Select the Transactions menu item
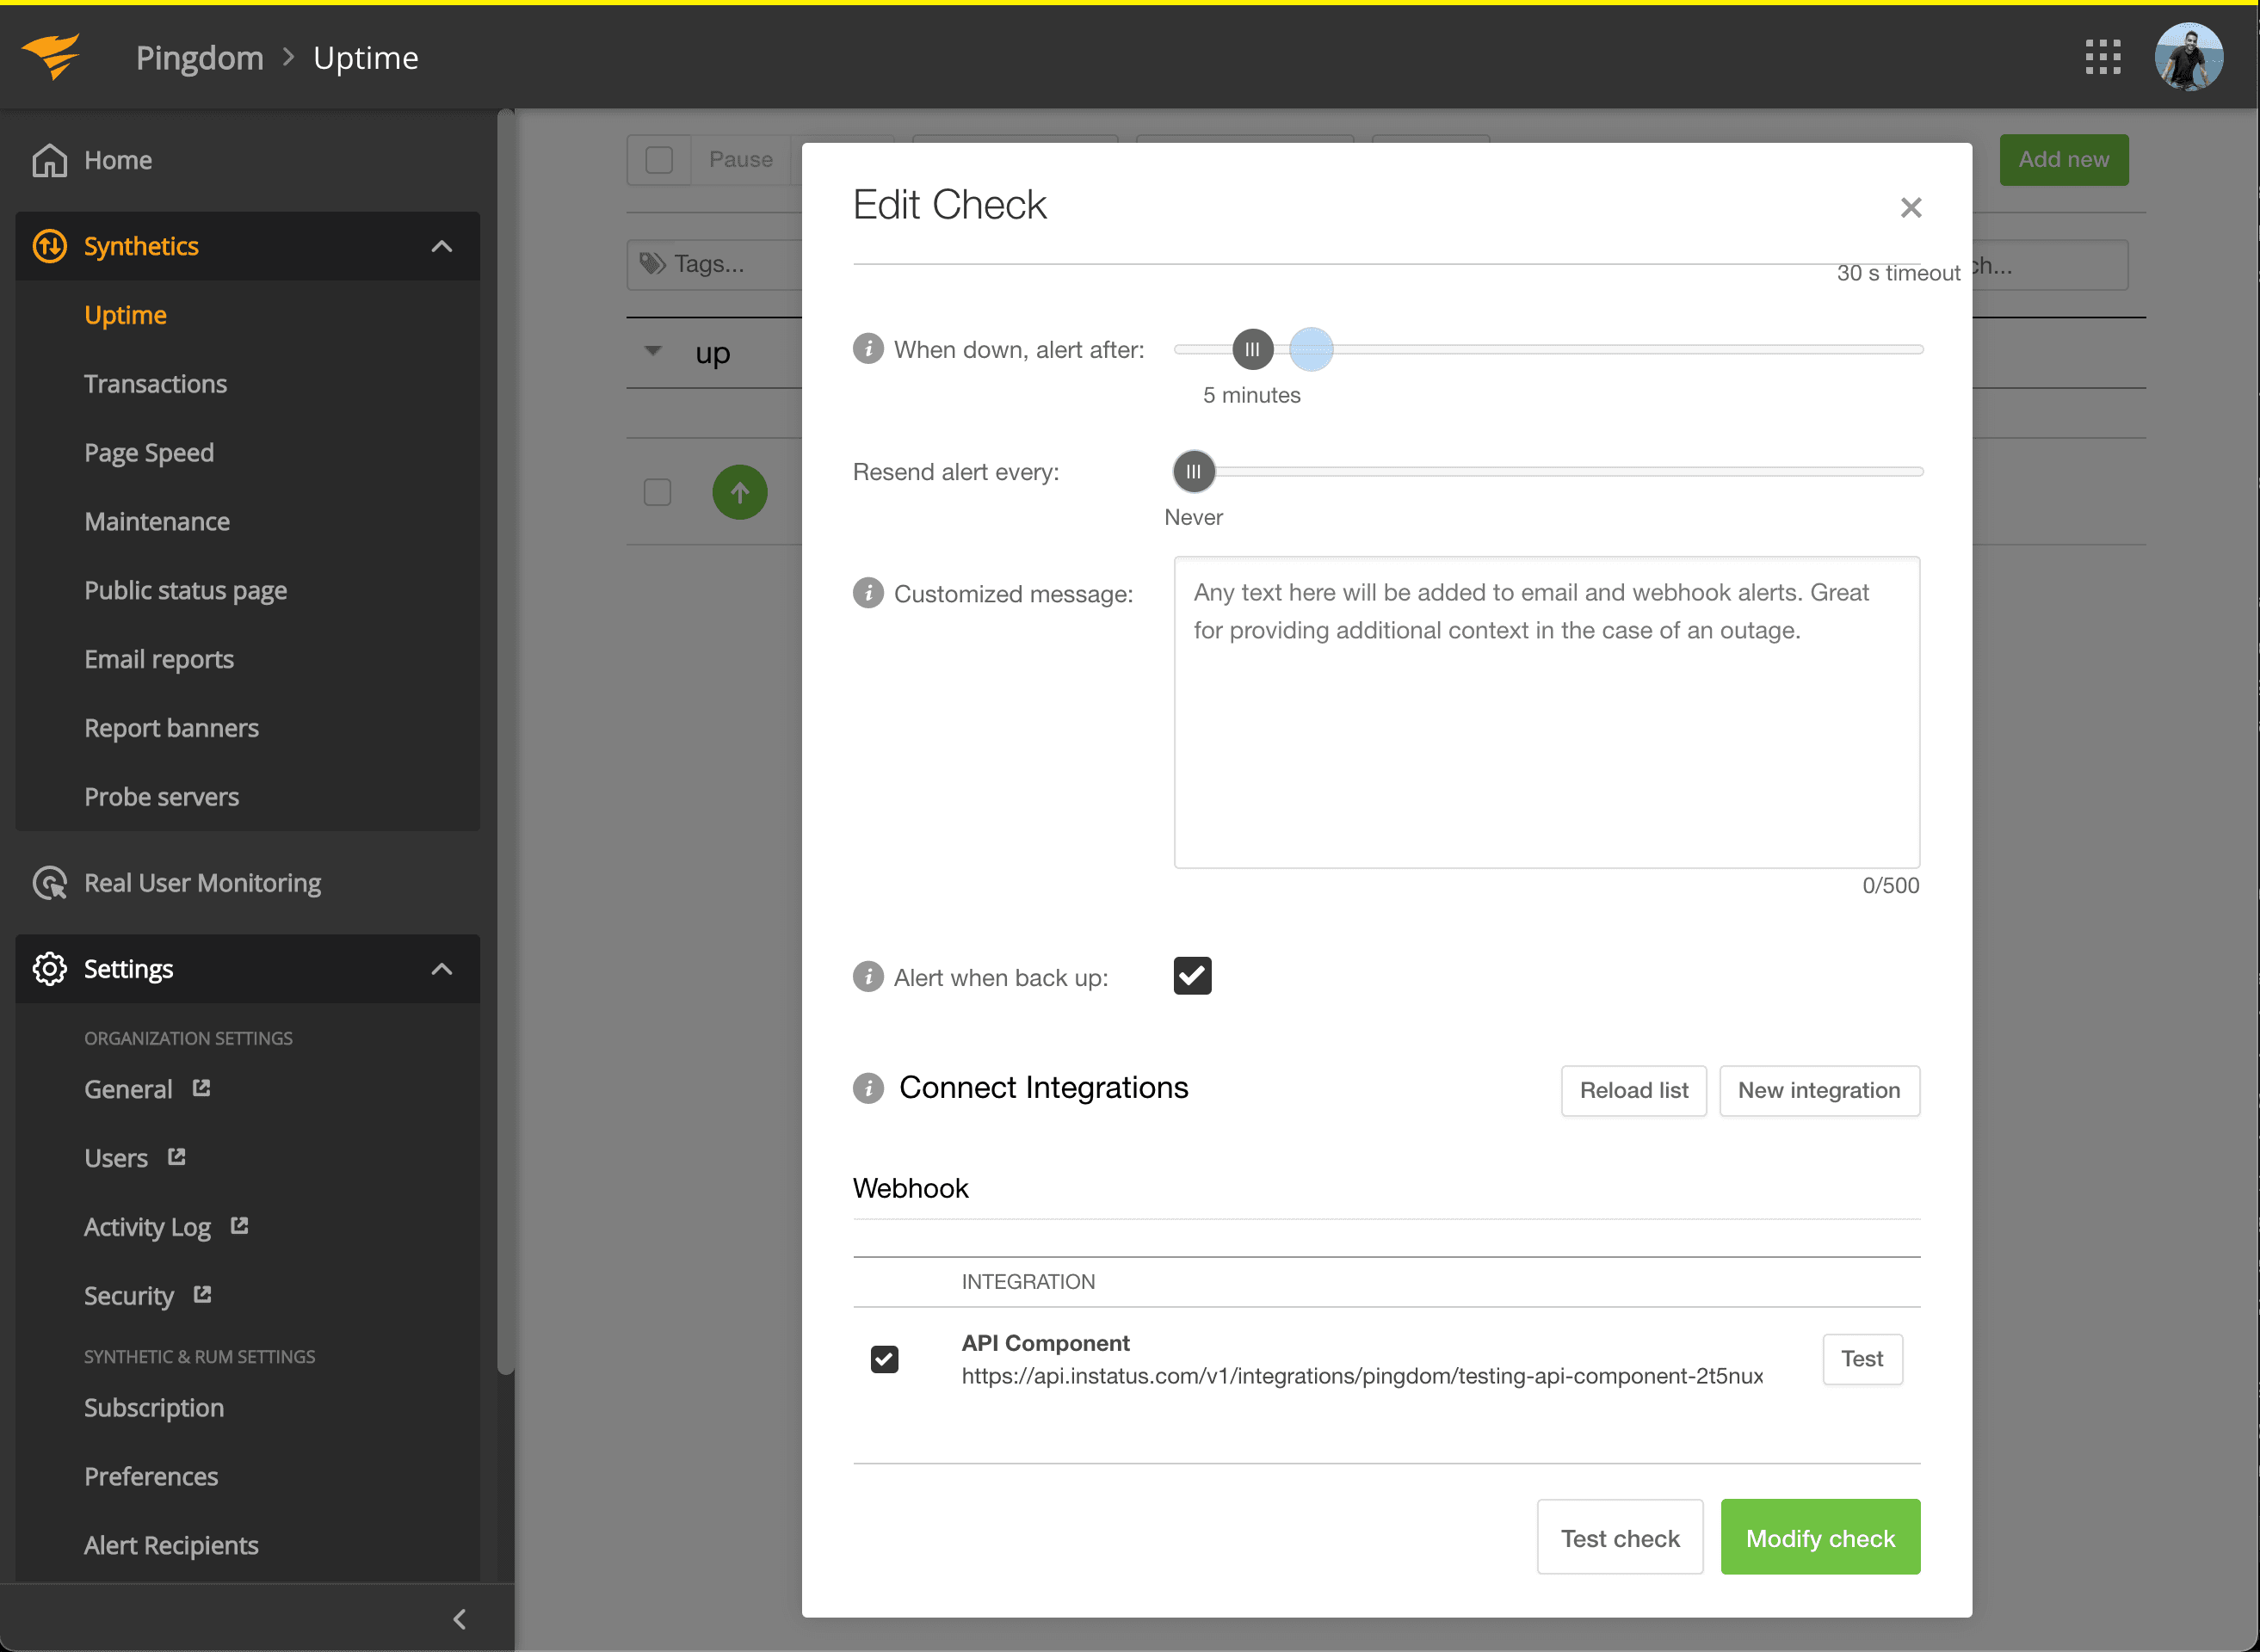 pyautogui.click(x=156, y=382)
